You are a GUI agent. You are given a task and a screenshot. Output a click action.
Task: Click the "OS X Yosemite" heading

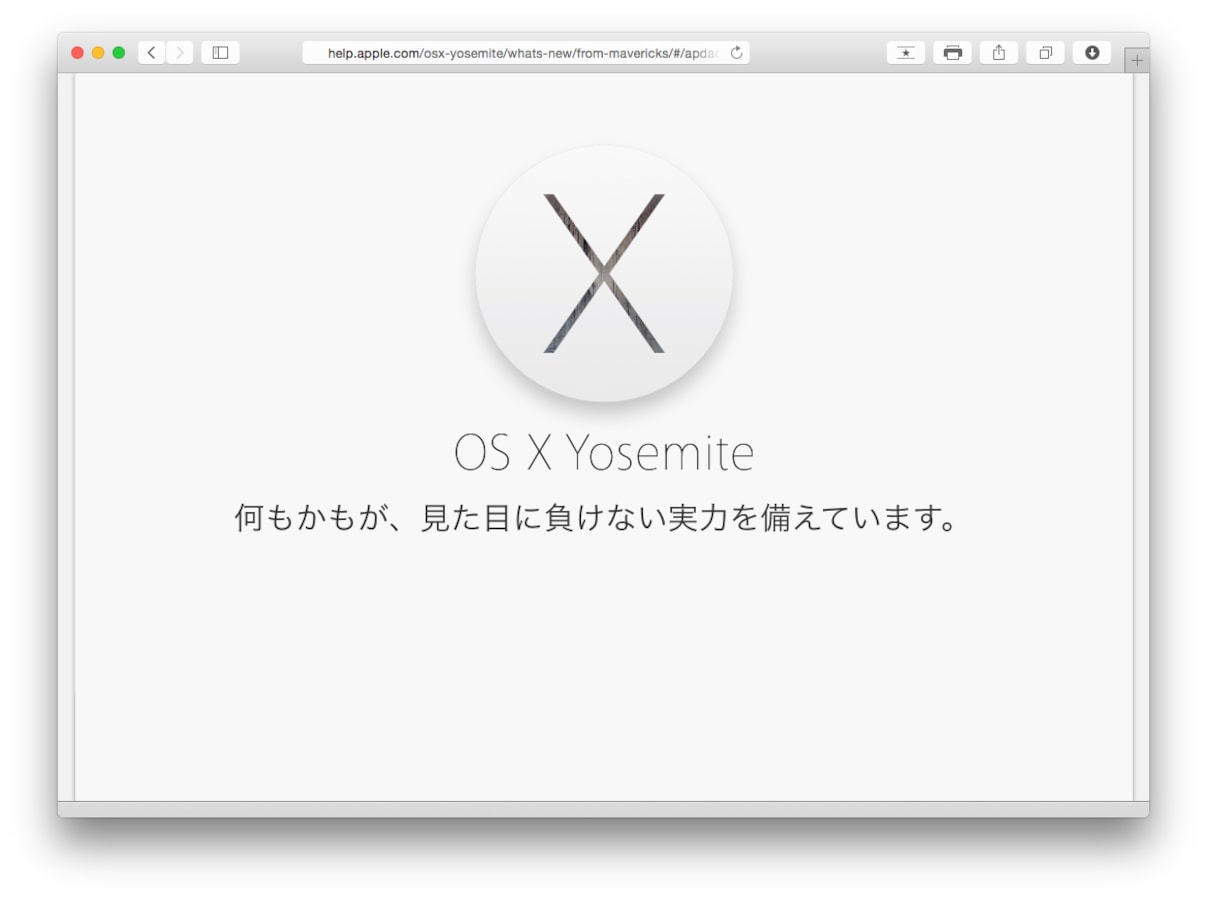[x=604, y=453]
